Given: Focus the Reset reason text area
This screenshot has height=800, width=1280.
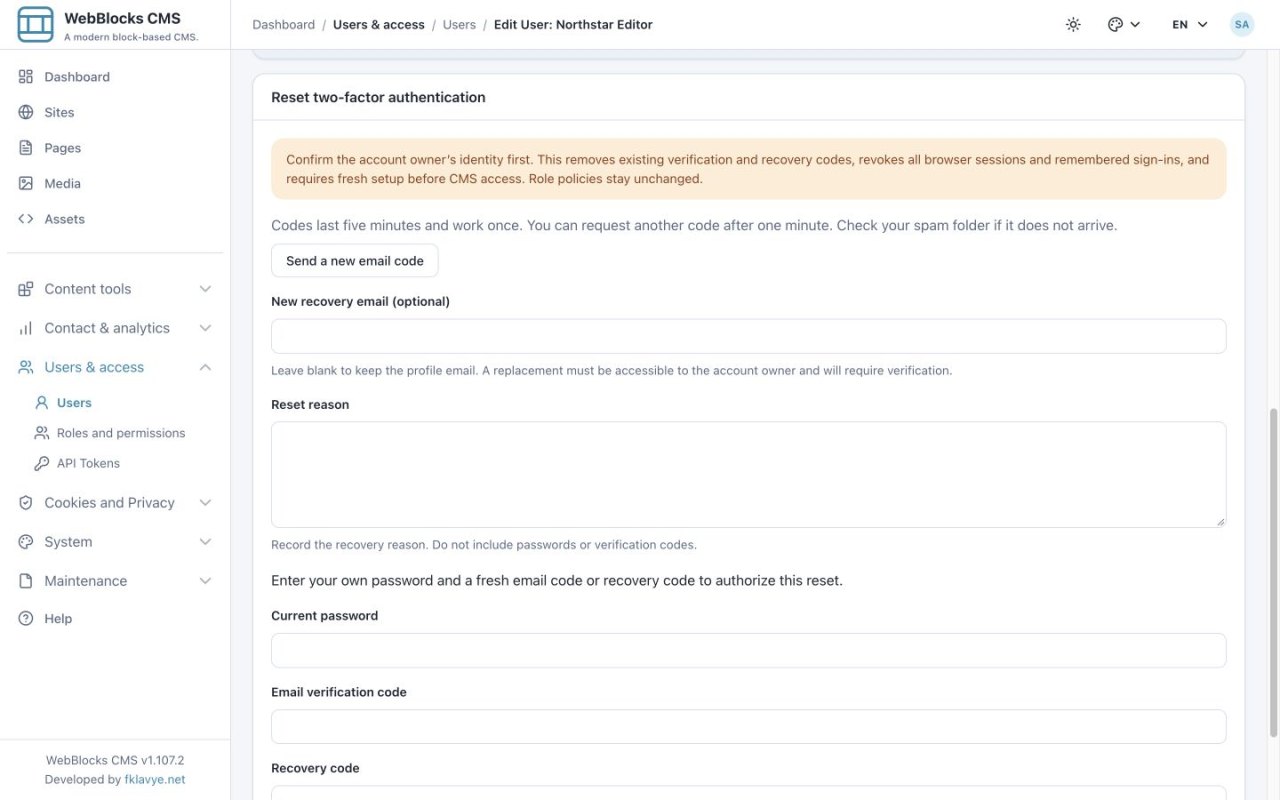Looking at the screenshot, I should click(748, 475).
